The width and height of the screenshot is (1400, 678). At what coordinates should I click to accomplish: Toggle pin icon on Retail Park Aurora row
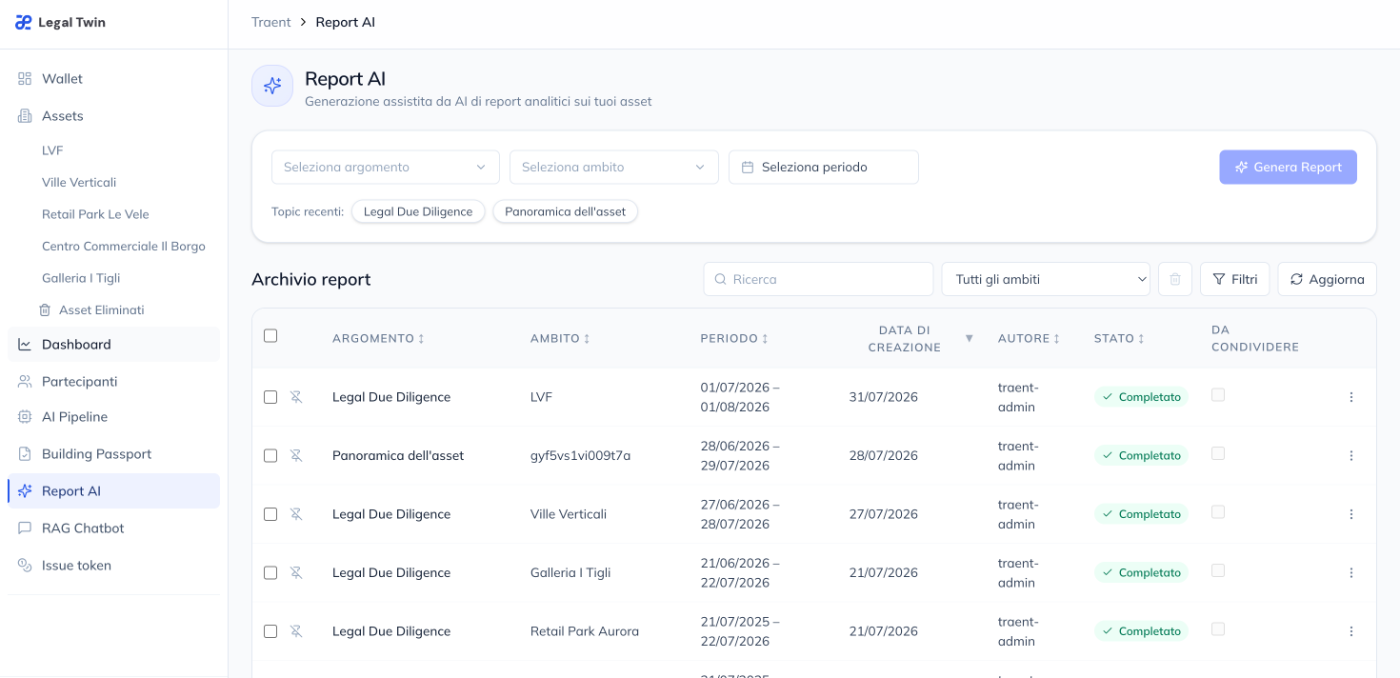point(296,631)
